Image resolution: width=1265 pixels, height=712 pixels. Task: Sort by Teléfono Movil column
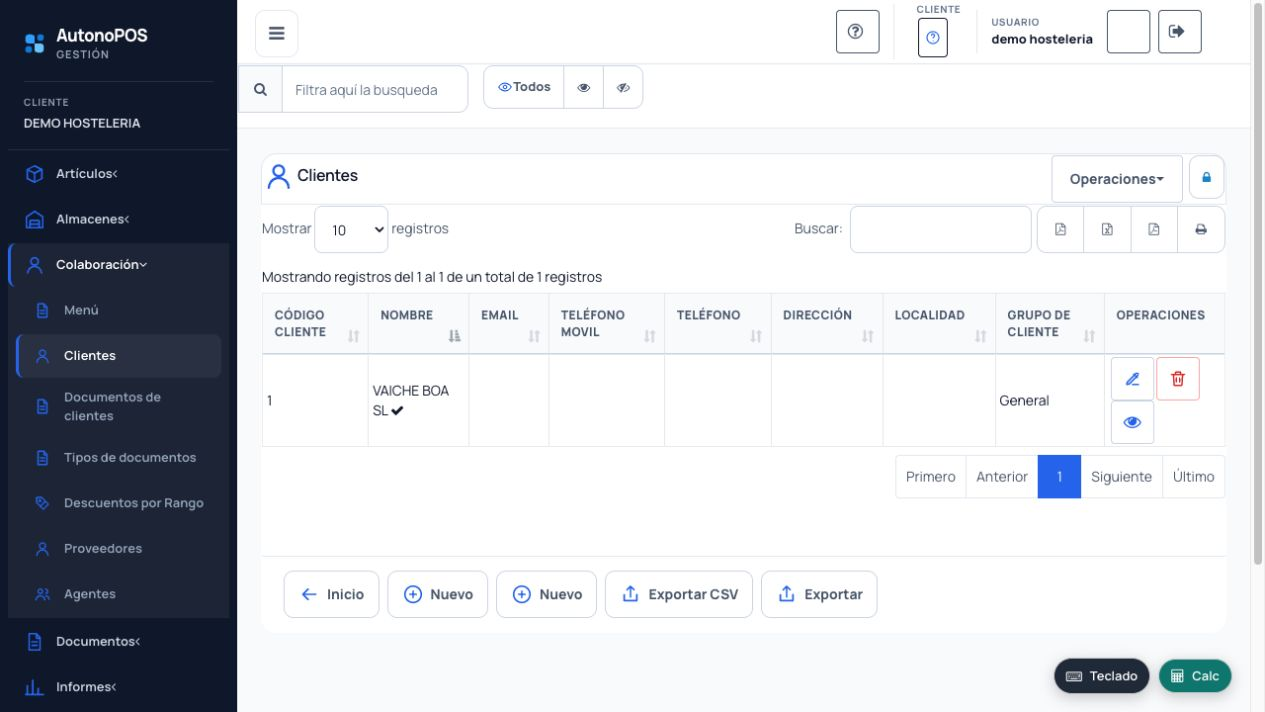tap(606, 324)
